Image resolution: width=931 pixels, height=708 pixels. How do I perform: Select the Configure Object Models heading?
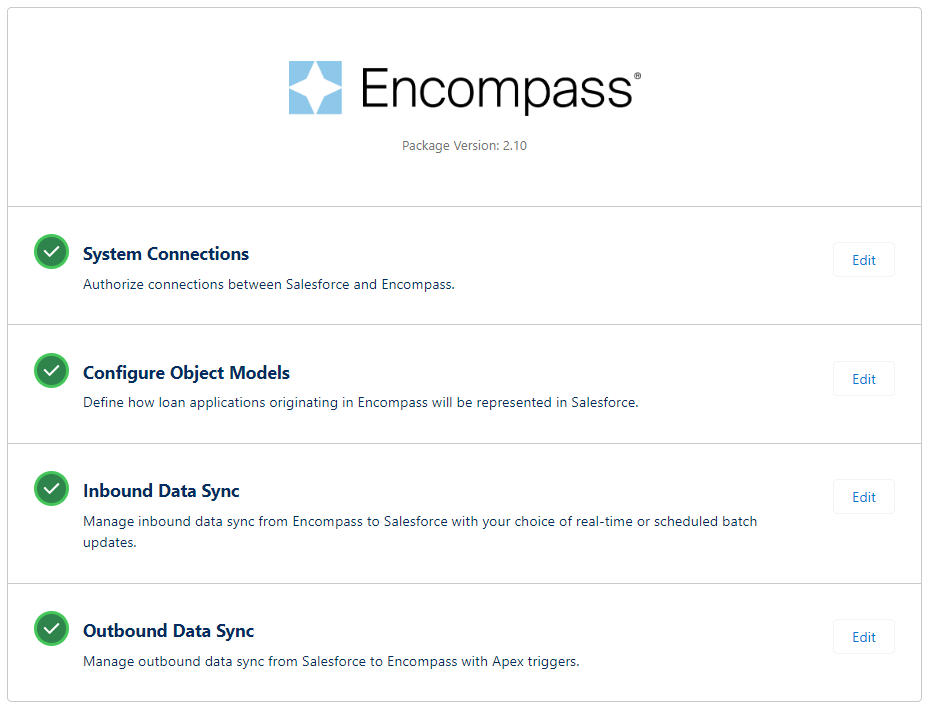tap(186, 372)
